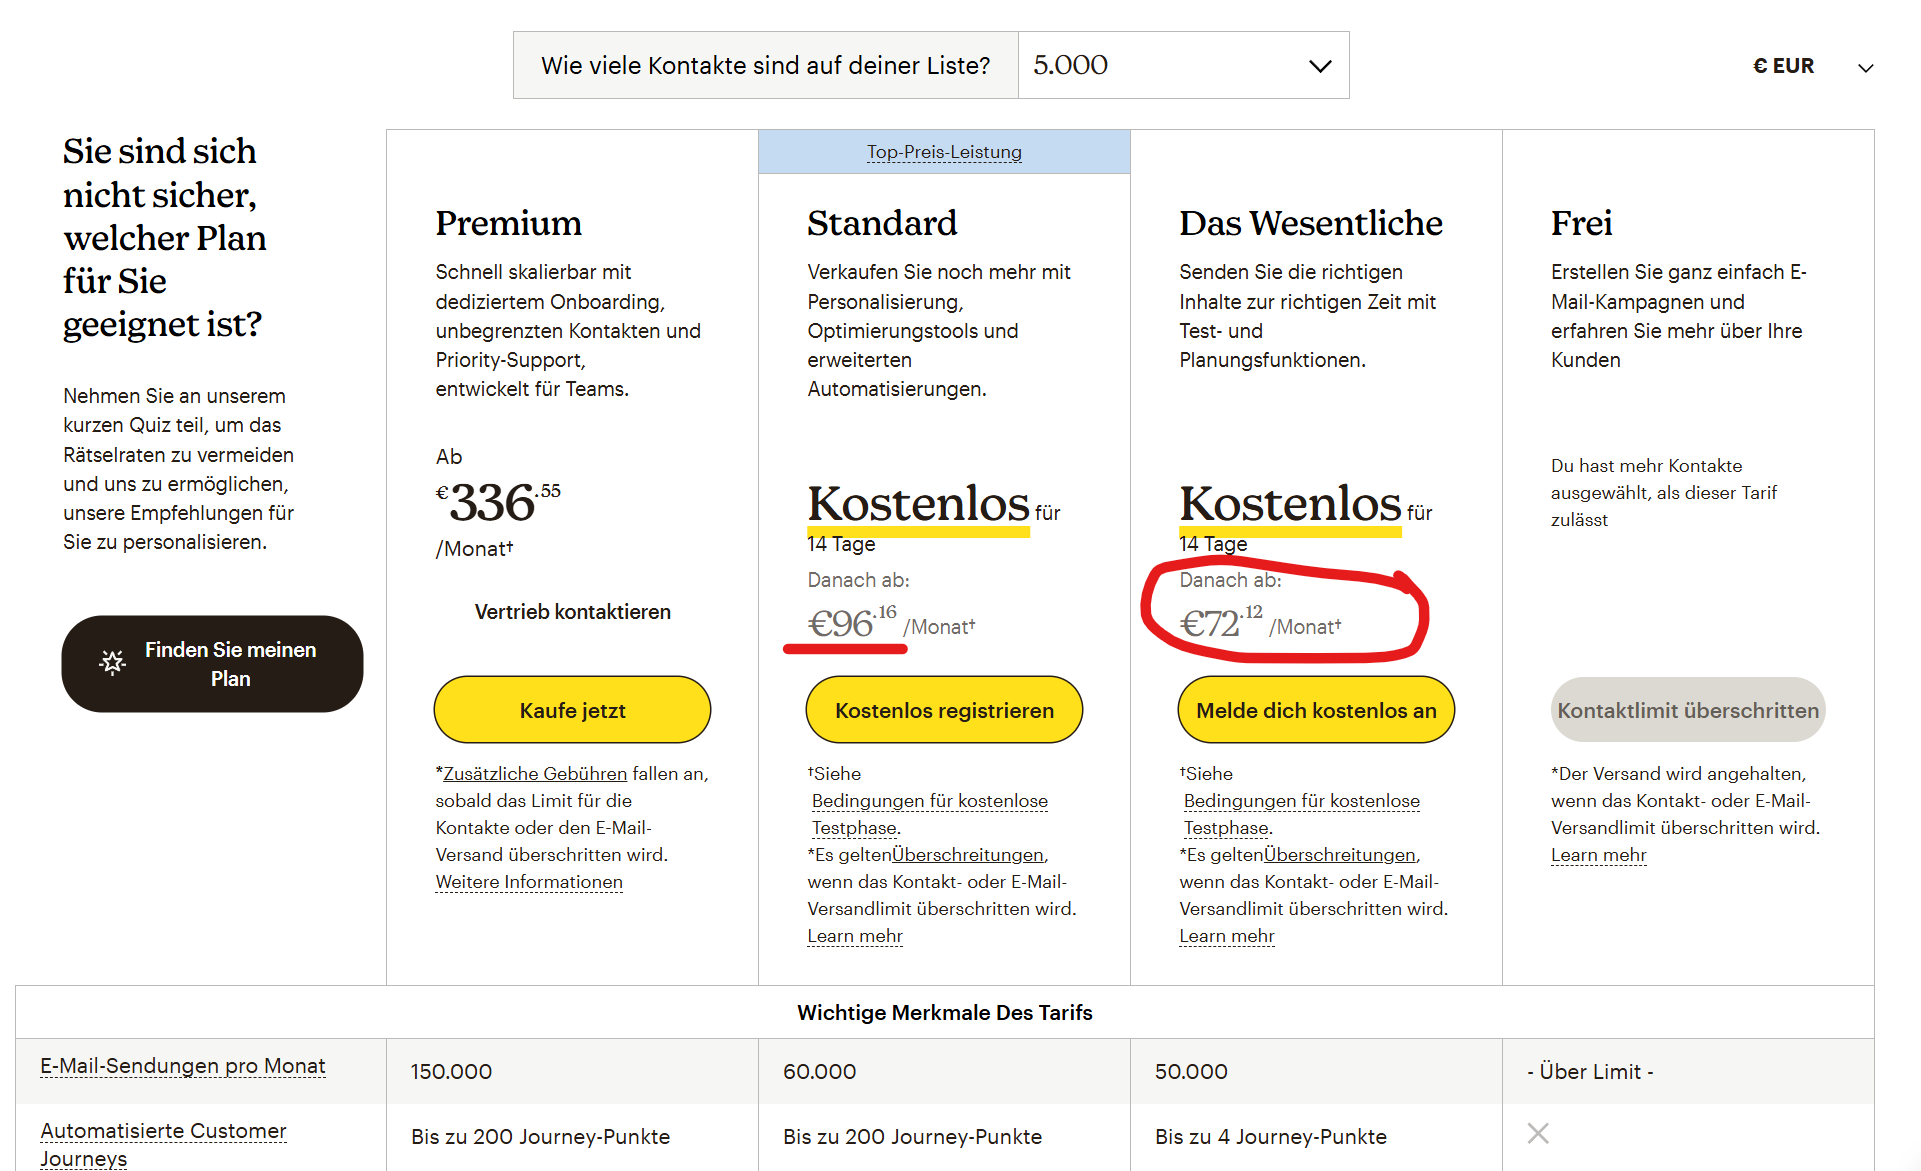
Task: Click Learn mehr in the Frei column
Action: [x=1598, y=855]
